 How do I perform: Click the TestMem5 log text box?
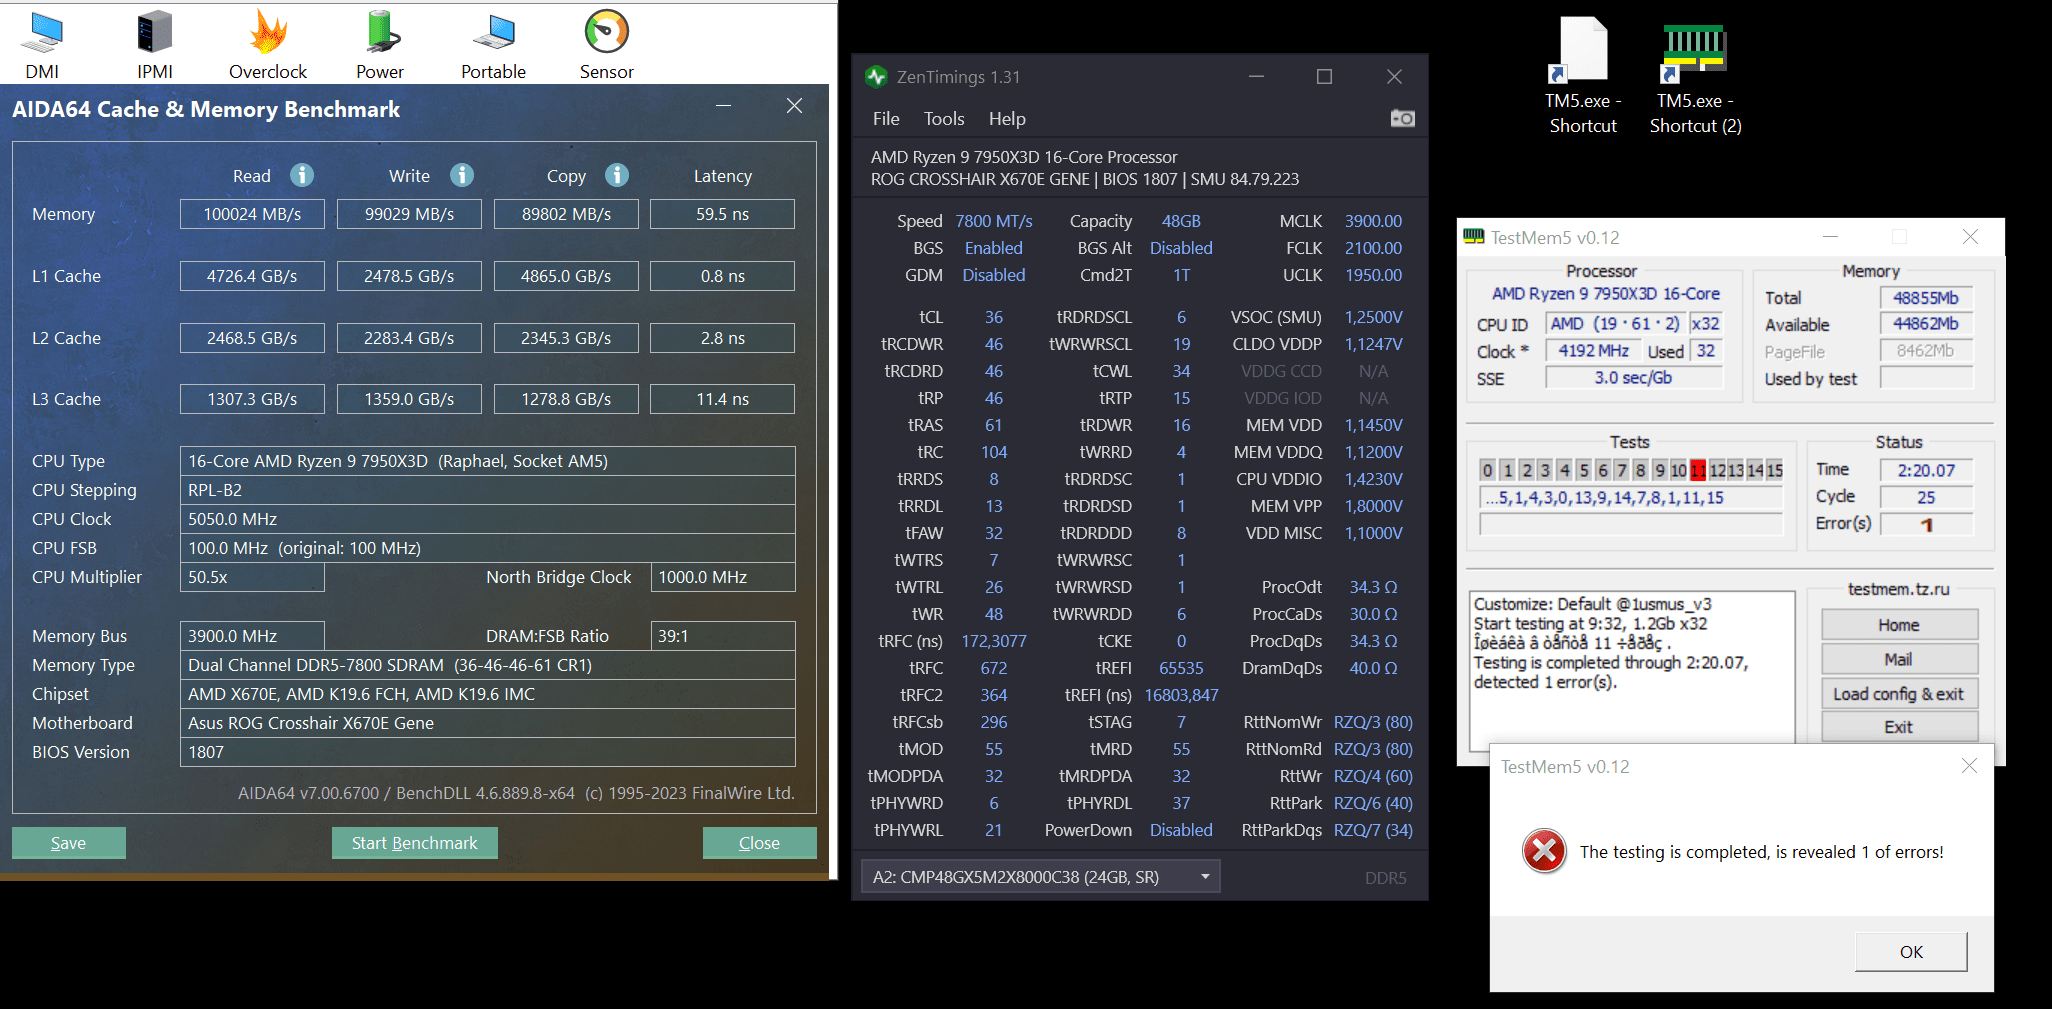(1631, 670)
